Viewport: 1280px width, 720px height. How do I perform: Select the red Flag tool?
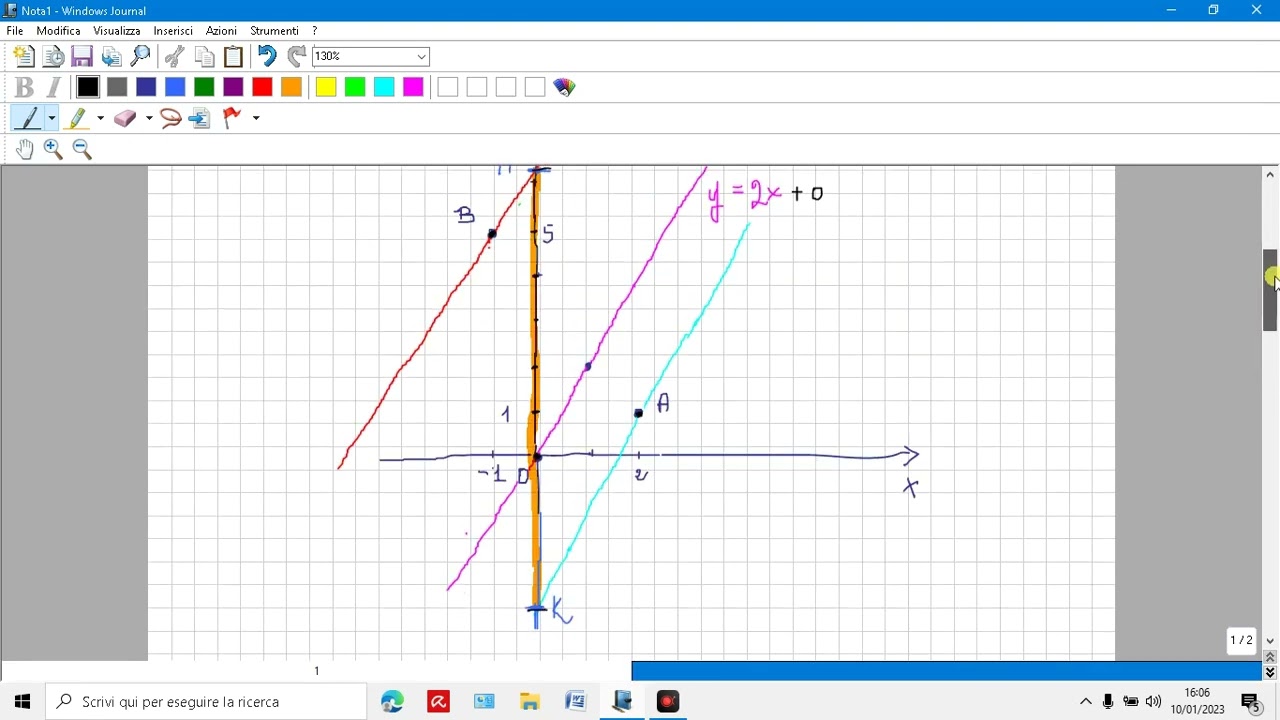pos(232,118)
